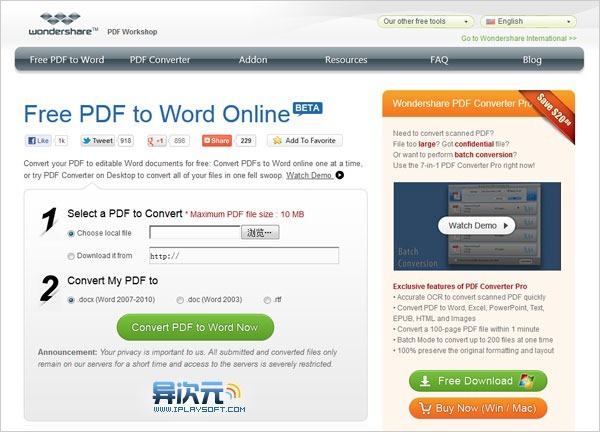Click the Maximum PDF file size : 10 MB note

(x=245, y=214)
